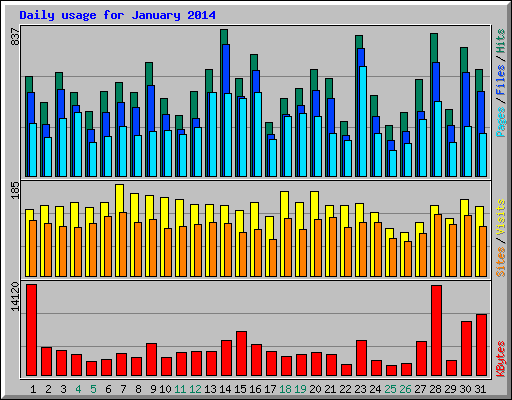Click the cyan Pages bar for day 13
The image size is (512, 400).
pyautogui.click(x=213, y=134)
